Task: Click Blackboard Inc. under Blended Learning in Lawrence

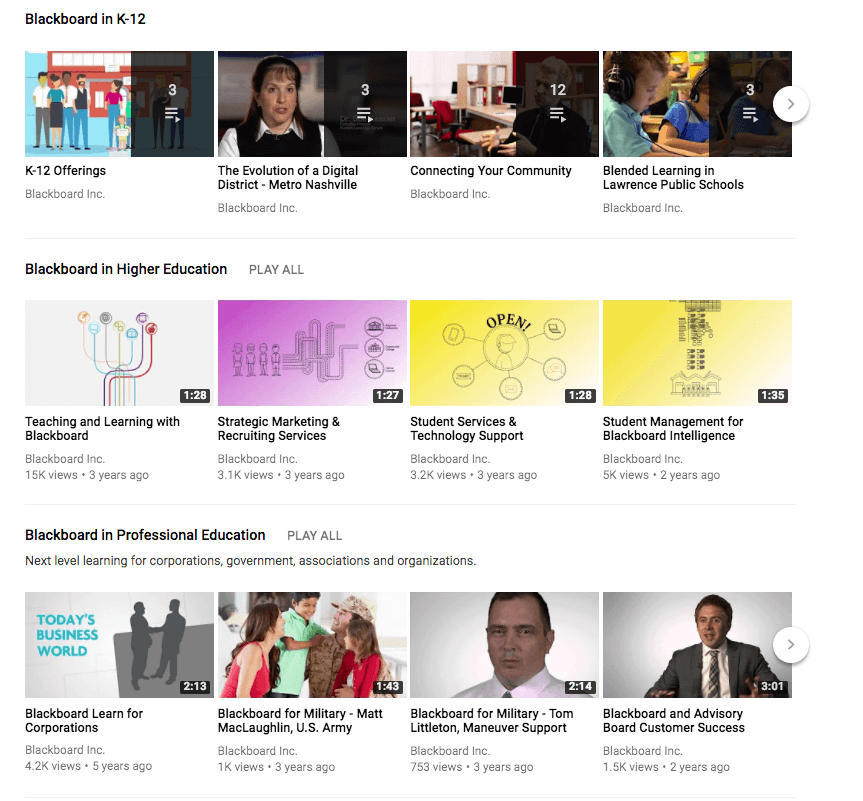Action: 643,208
